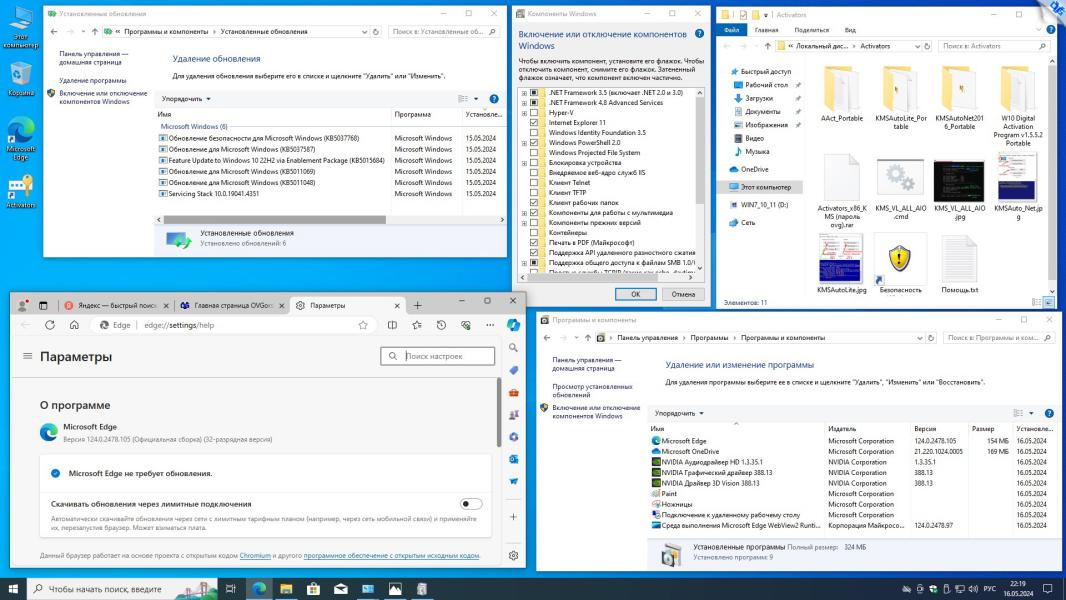Open Упорядочить dropdown in Programs and Features
Screen dimensions: 1066x600
click(678, 413)
